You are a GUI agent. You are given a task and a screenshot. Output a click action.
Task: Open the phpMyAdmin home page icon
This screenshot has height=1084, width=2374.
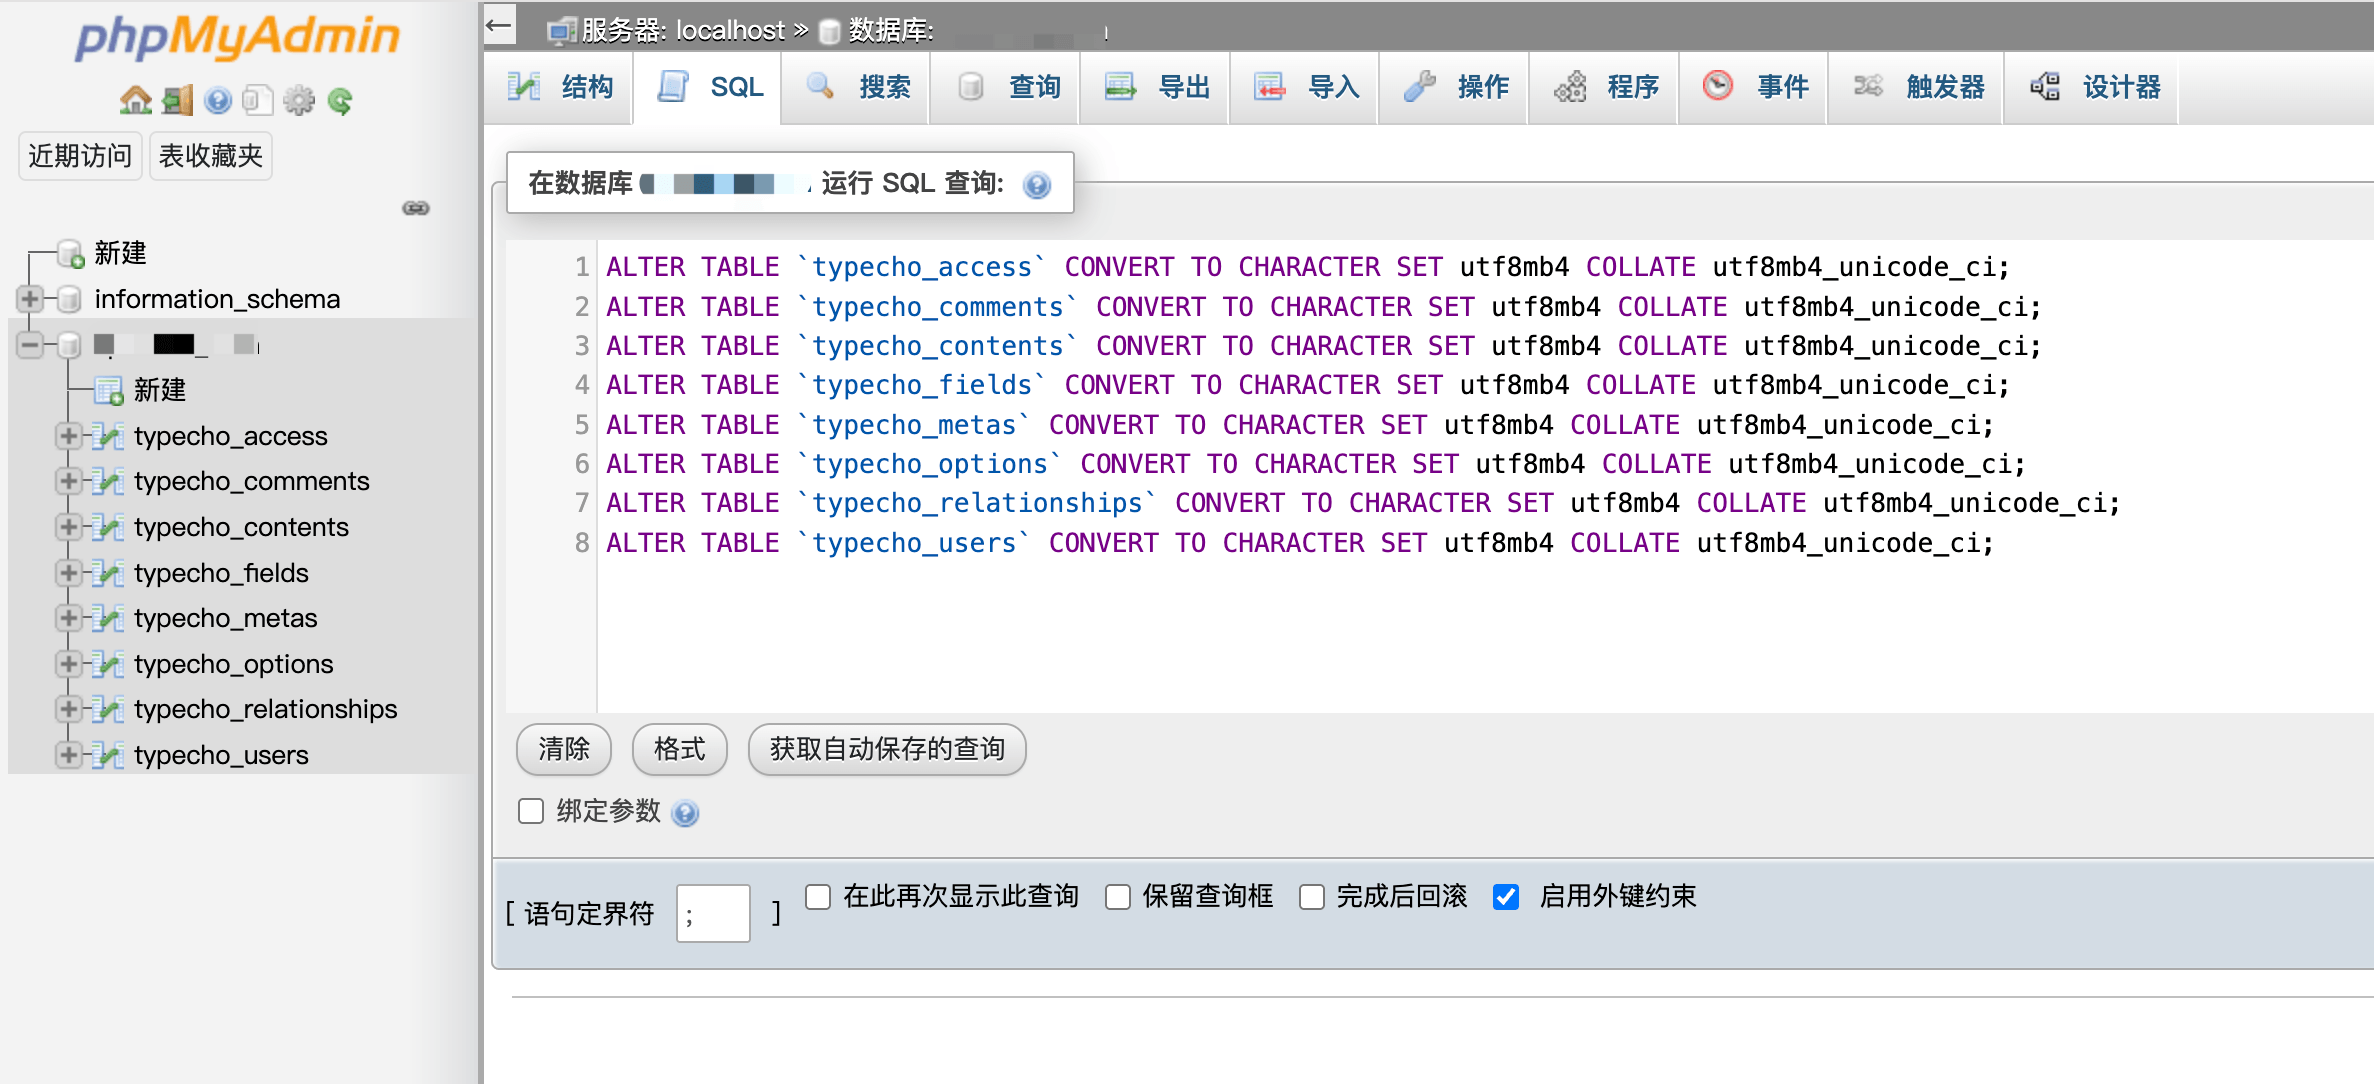[x=135, y=100]
